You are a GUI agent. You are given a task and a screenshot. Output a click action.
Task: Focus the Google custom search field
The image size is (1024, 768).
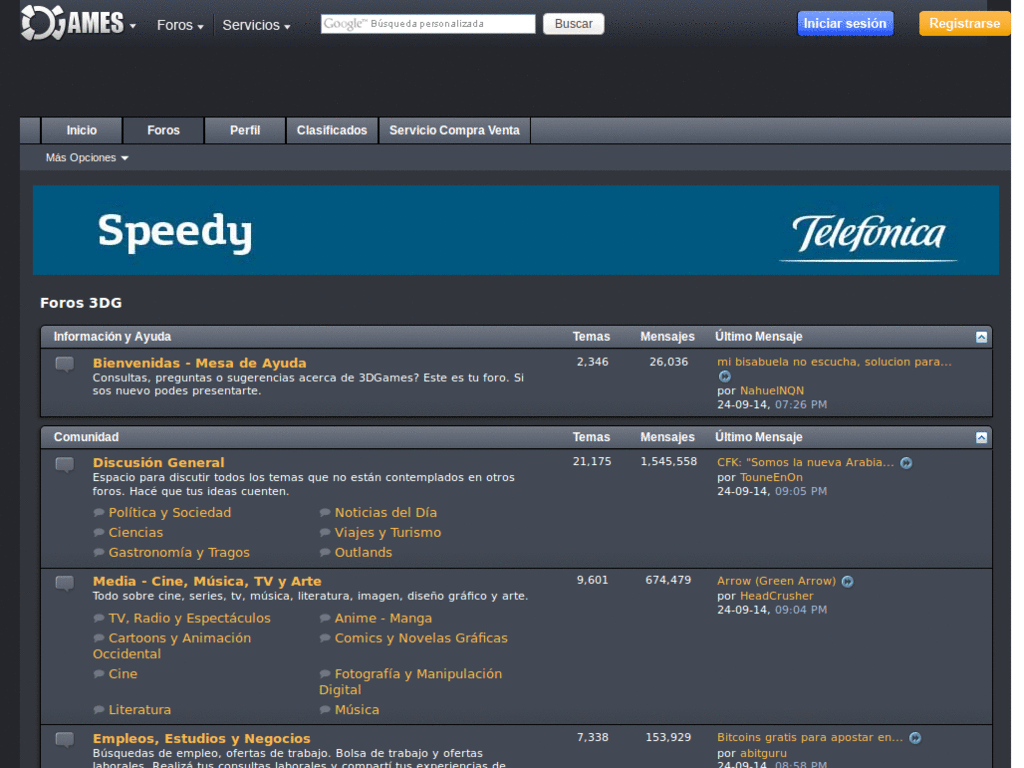point(428,24)
